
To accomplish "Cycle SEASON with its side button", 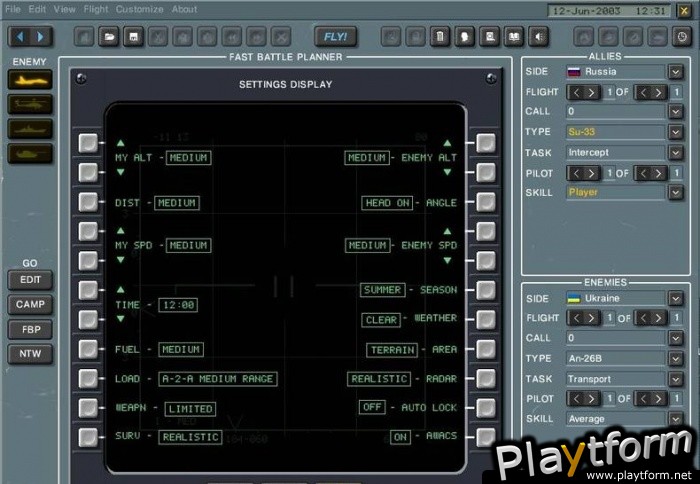I will click(486, 290).
